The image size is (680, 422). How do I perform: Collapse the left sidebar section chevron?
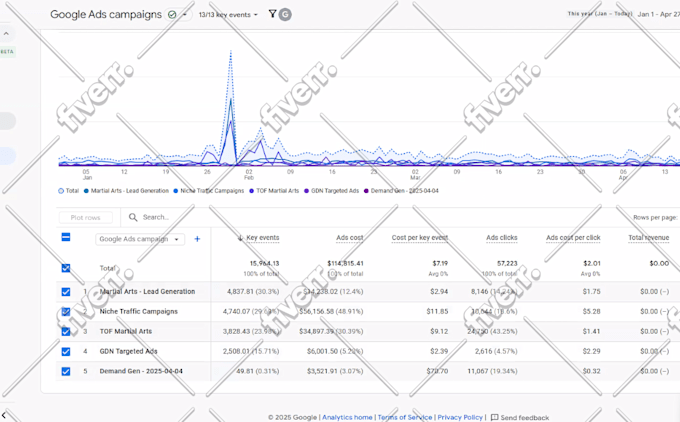point(6,33)
